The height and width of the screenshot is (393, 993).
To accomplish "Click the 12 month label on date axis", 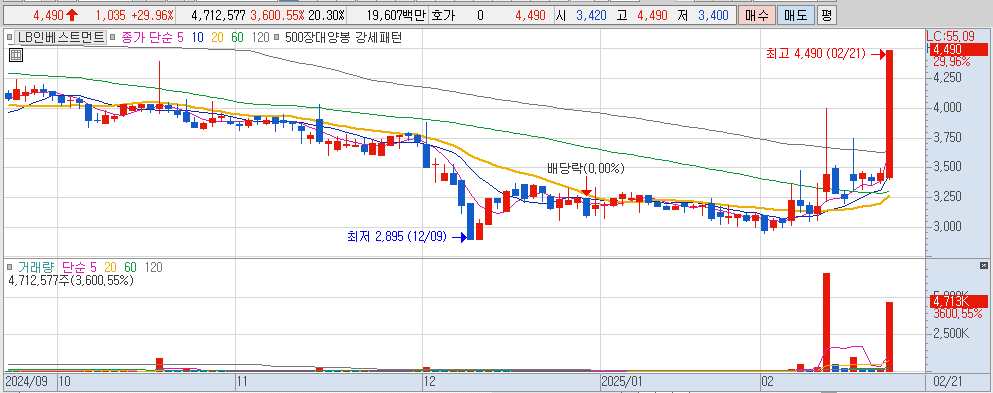I will point(430,382).
